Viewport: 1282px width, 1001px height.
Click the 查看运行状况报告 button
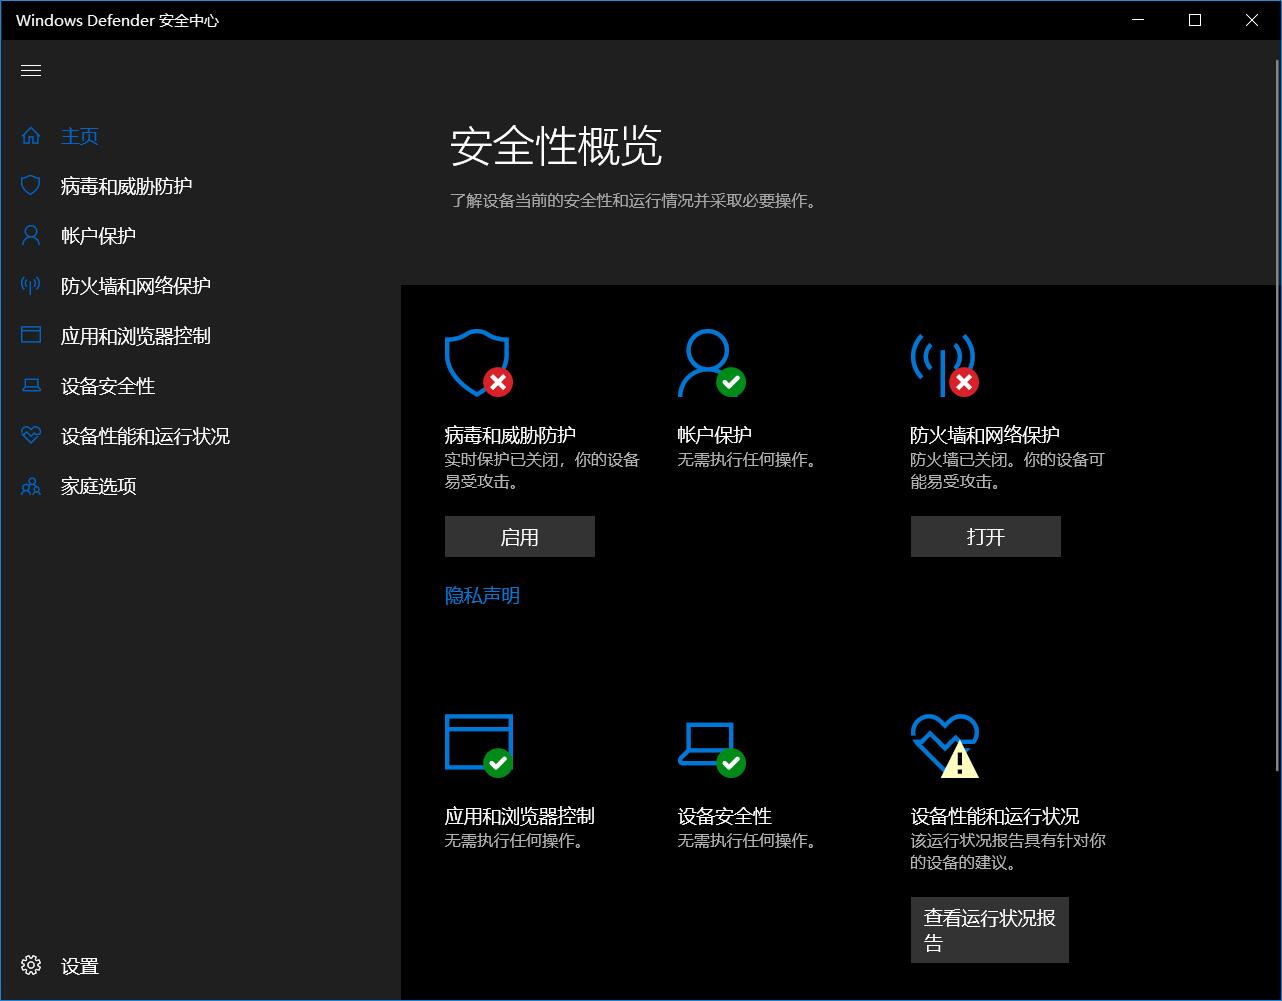pyautogui.click(x=990, y=930)
